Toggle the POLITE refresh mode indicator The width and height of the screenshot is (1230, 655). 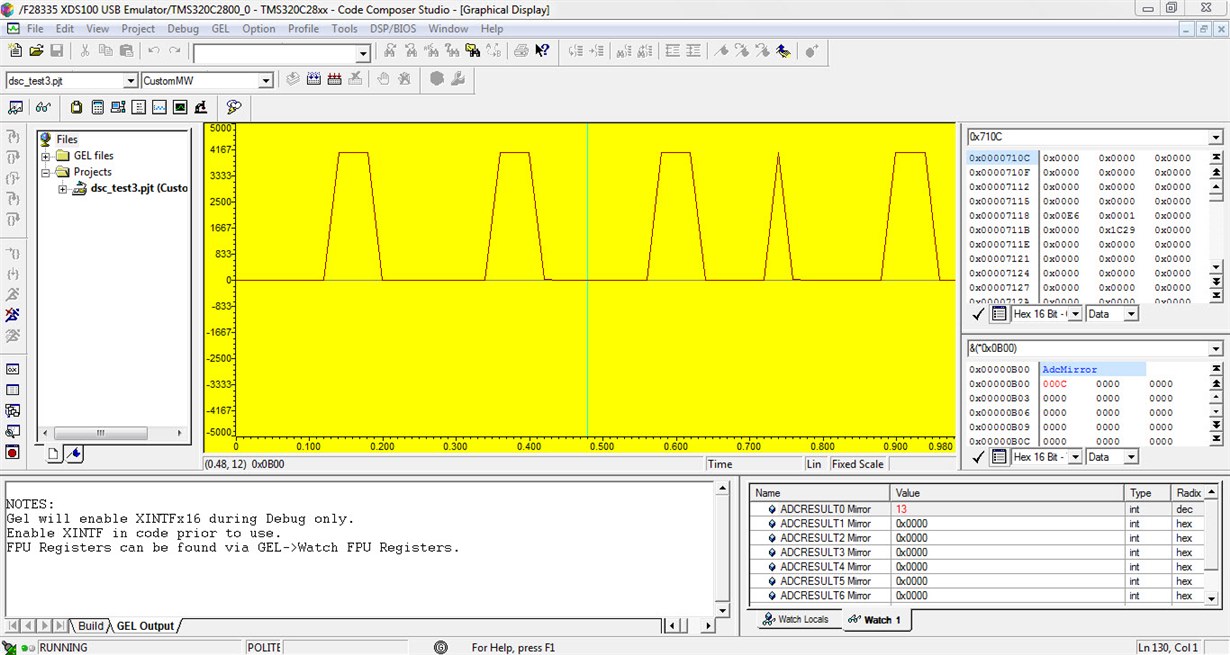tap(263, 647)
